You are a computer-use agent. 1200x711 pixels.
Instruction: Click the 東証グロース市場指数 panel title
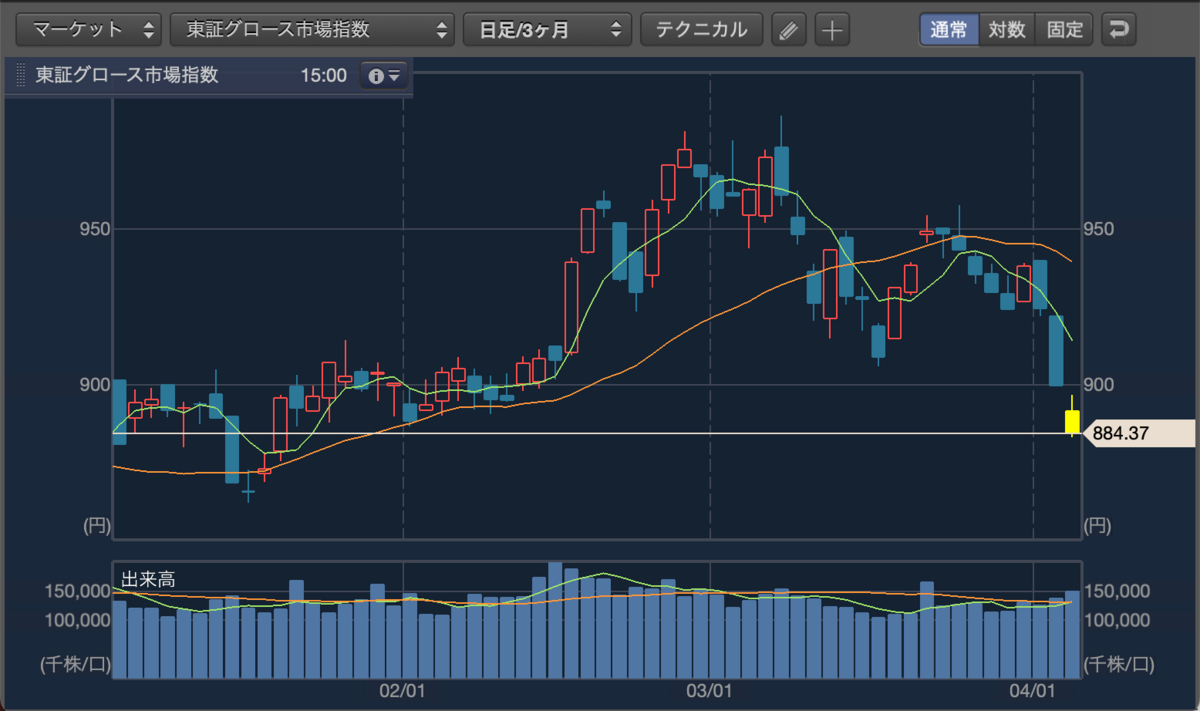[x=127, y=75]
